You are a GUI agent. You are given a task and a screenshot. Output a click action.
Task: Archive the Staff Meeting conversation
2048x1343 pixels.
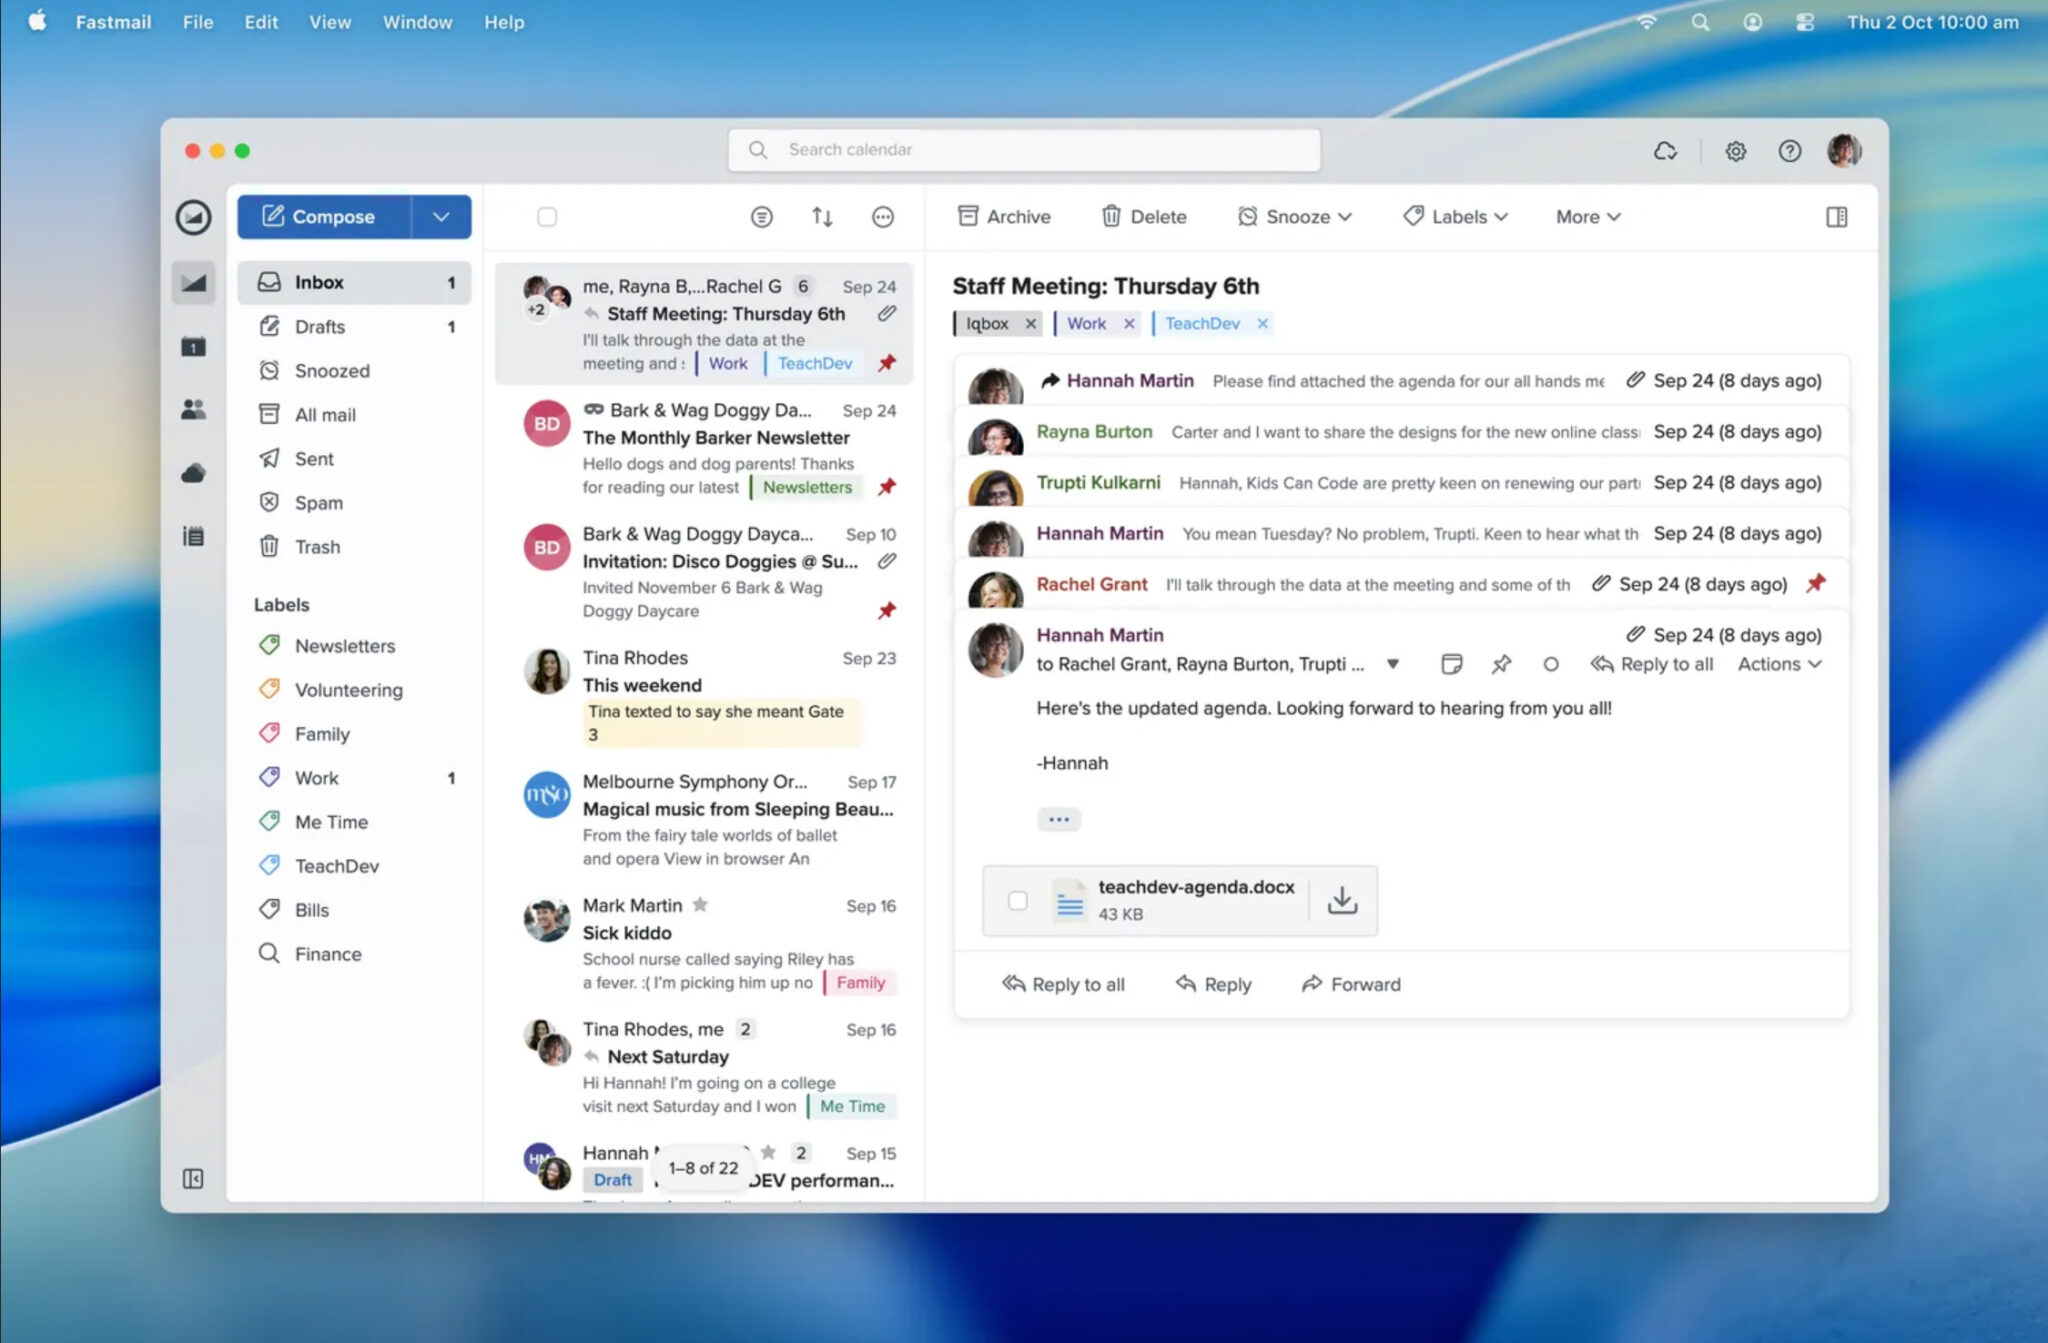[1003, 216]
